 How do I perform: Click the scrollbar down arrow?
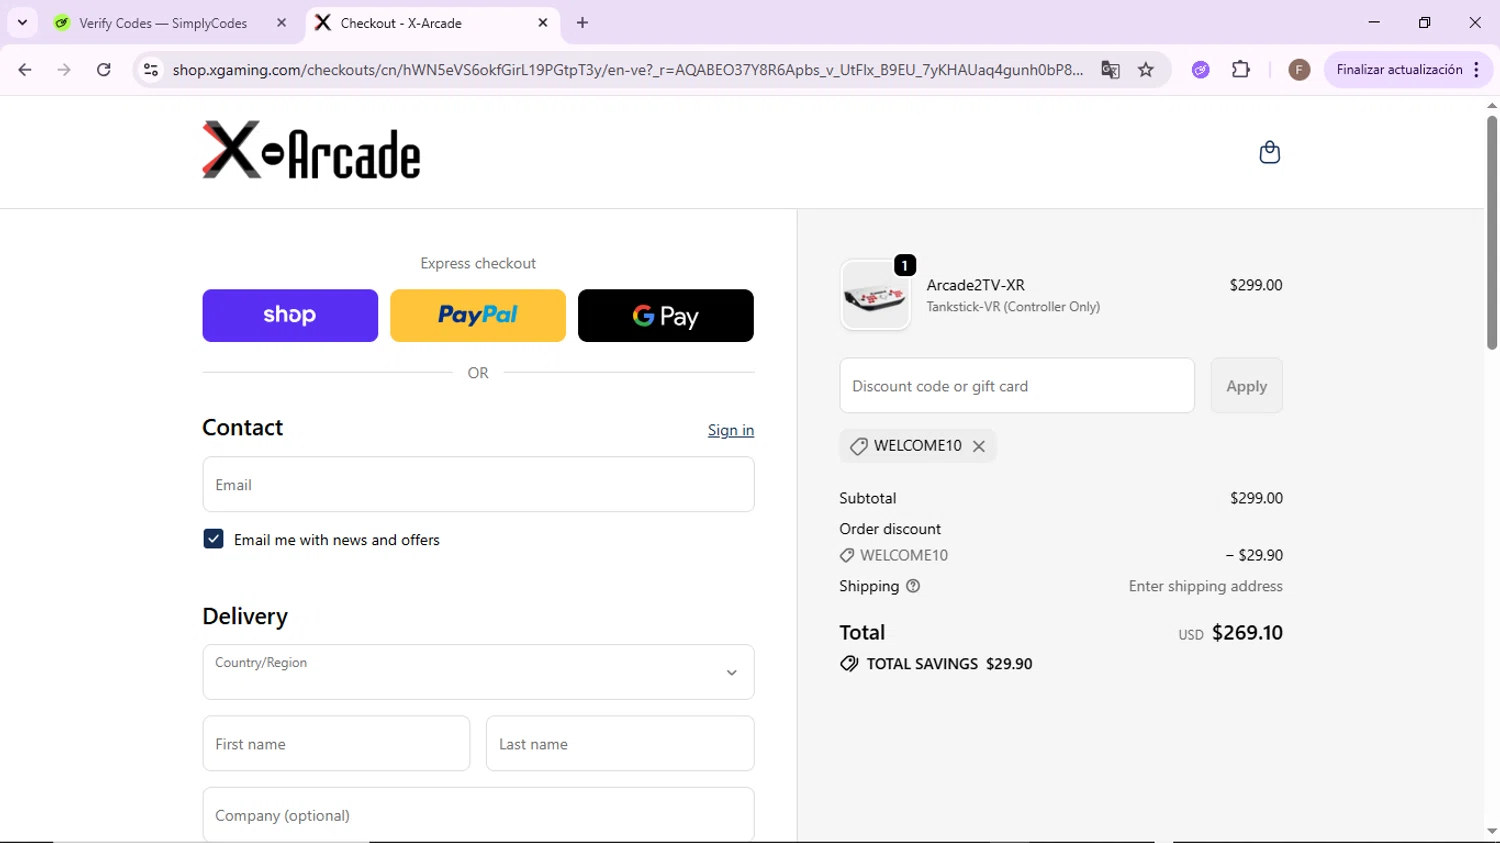(1491, 831)
